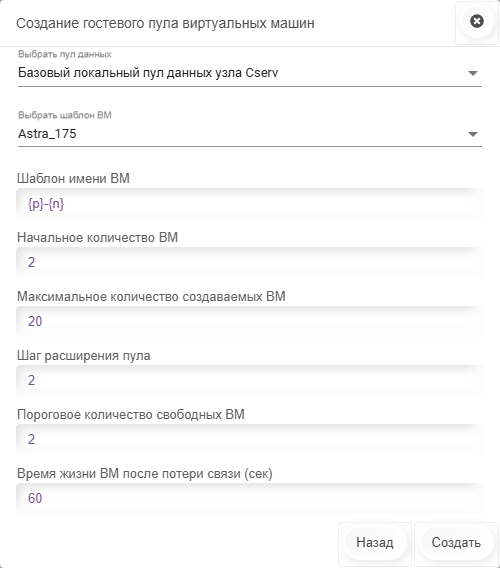Open the 'Базовый локальный пул данных' selector
The width and height of the screenshot is (500, 568).
coord(250,73)
